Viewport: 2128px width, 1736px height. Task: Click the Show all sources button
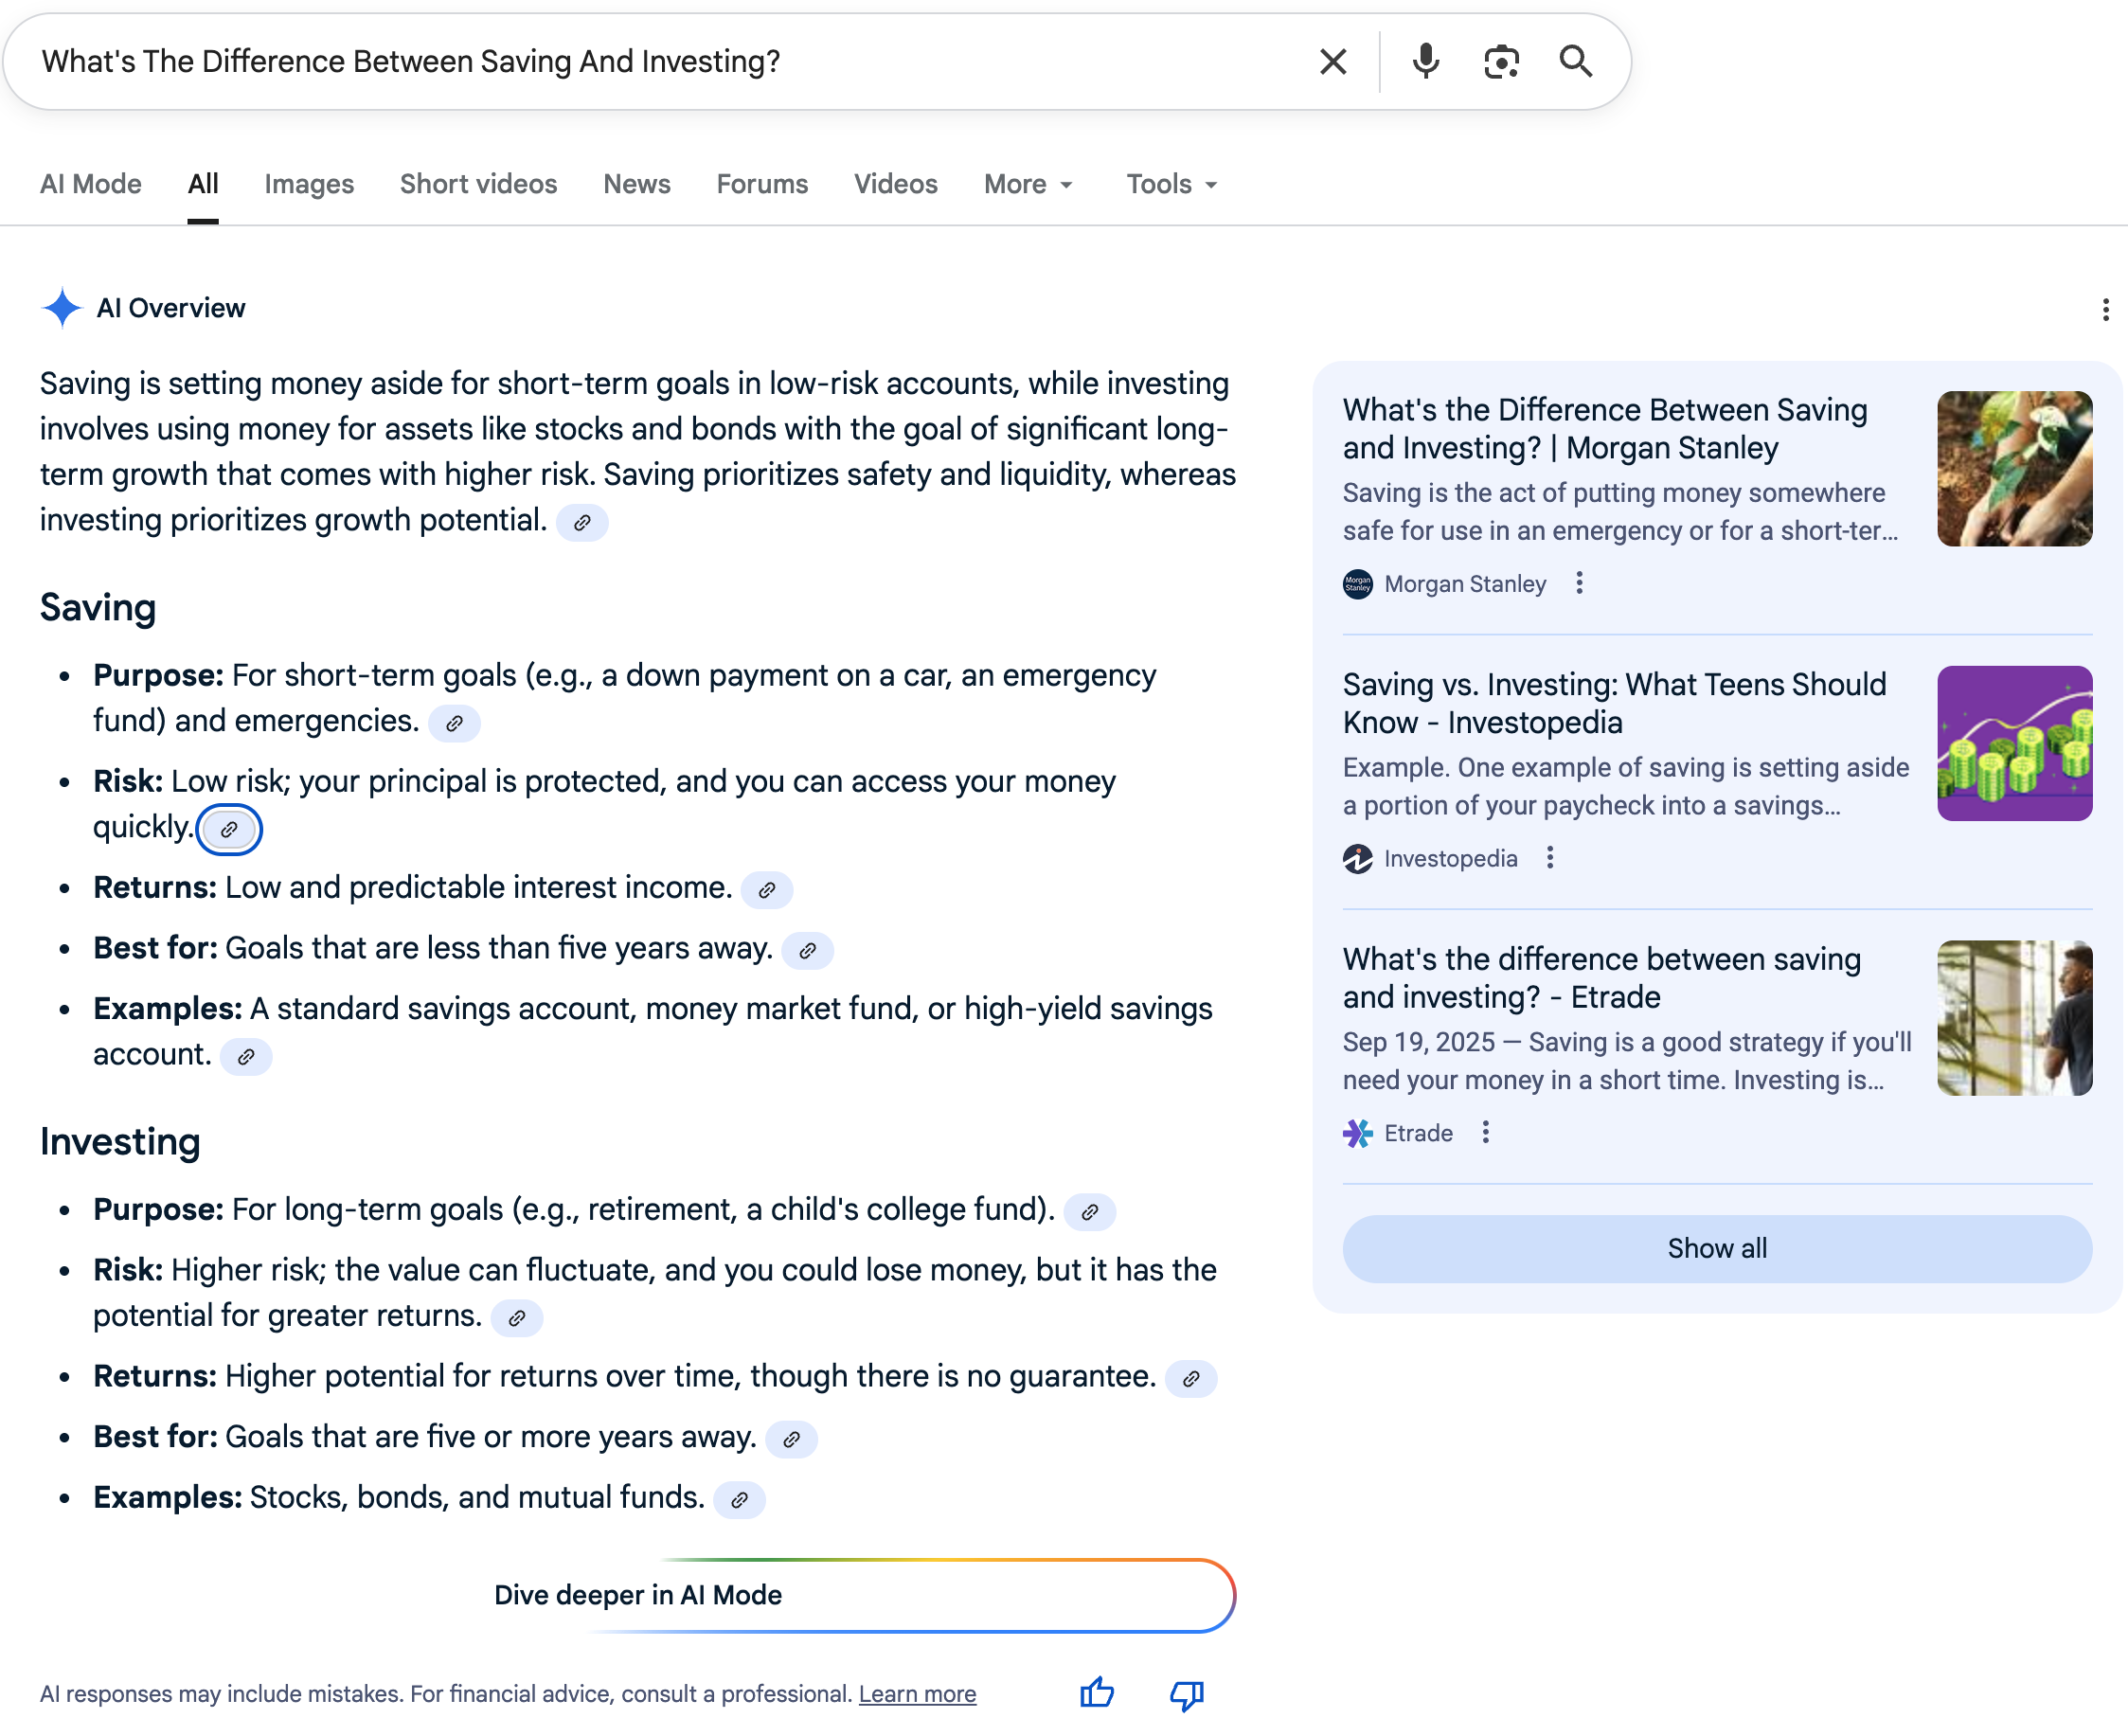tap(1716, 1248)
